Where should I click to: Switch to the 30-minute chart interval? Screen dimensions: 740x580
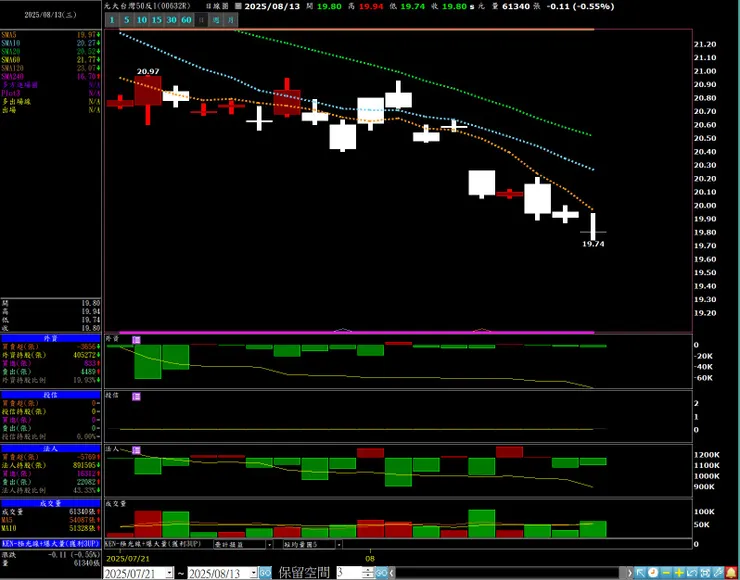[x=171, y=20]
